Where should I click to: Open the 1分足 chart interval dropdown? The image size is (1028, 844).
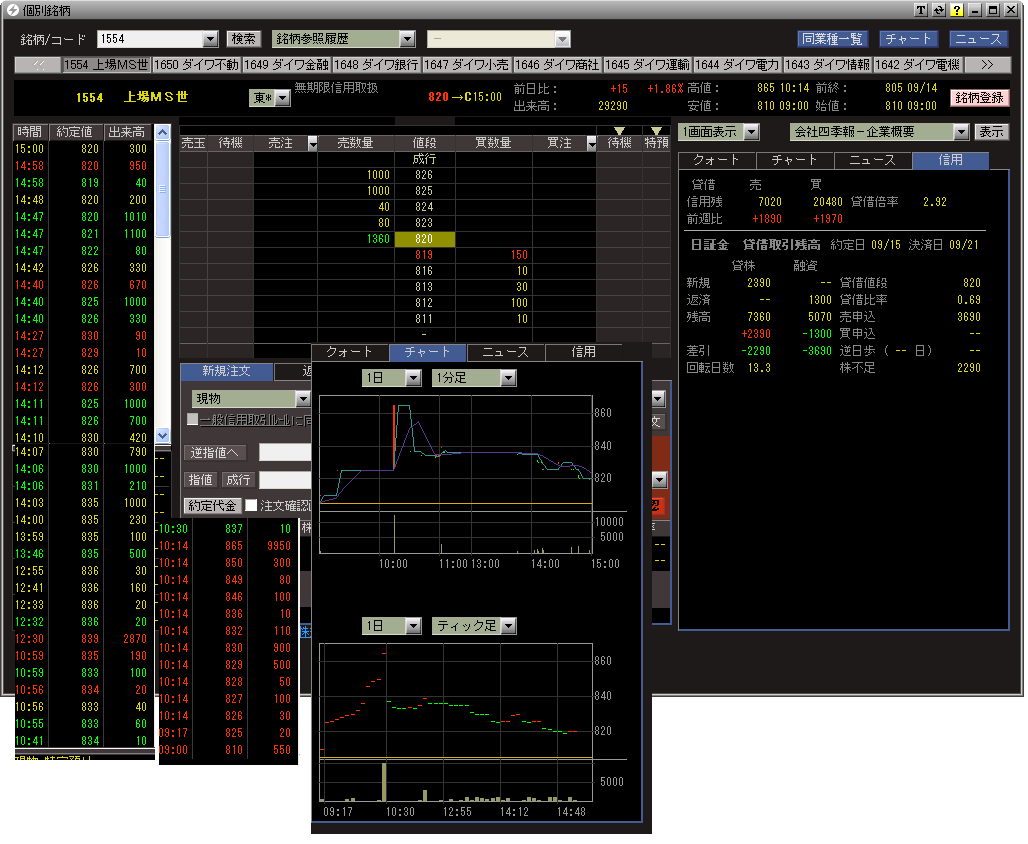pos(508,378)
